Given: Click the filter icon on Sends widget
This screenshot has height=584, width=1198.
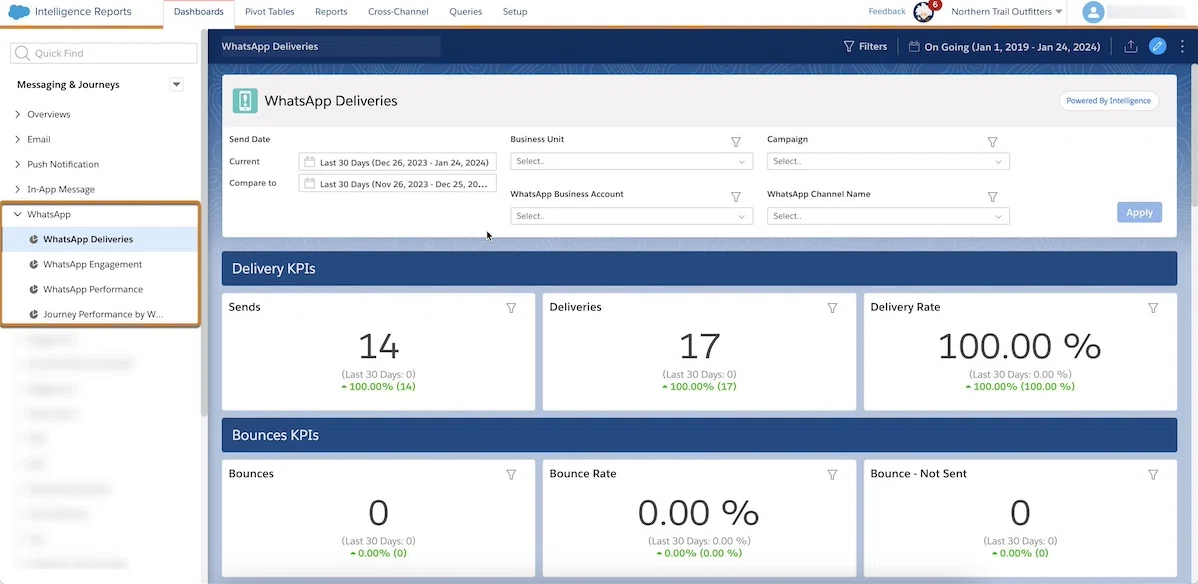Looking at the screenshot, I should (511, 308).
